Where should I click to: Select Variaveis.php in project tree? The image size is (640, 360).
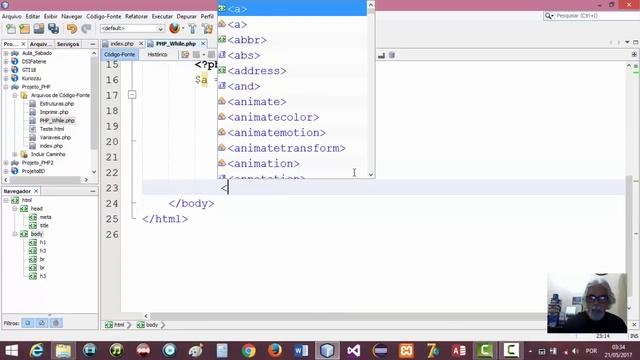(x=55, y=137)
